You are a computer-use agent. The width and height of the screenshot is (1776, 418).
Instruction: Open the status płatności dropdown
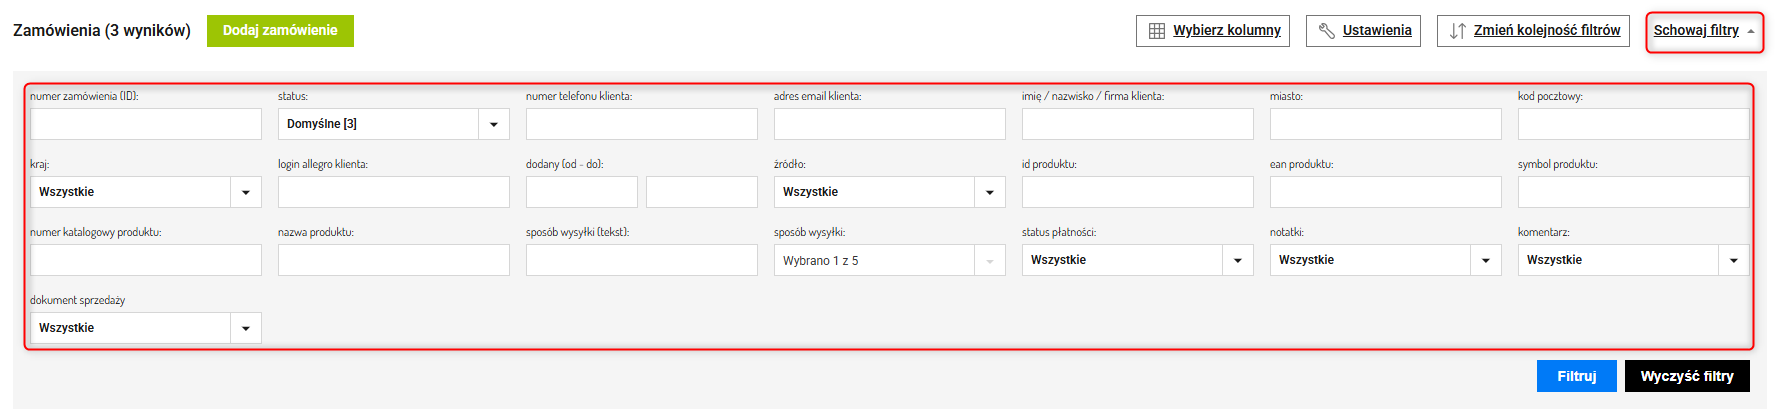tap(1238, 260)
